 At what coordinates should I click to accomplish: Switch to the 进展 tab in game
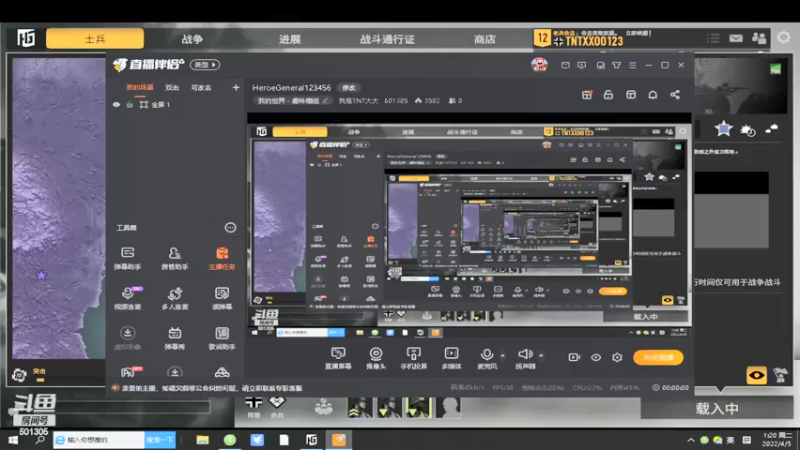pos(289,39)
